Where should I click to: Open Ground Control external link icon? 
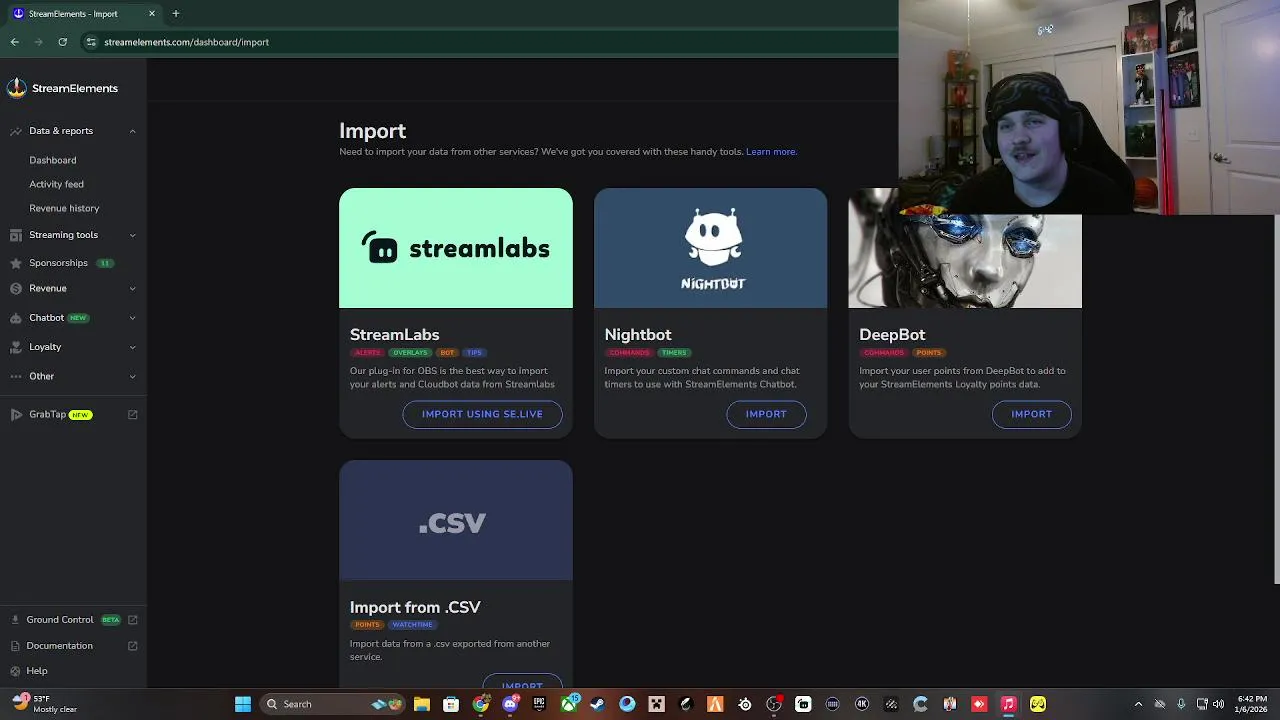[132, 620]
